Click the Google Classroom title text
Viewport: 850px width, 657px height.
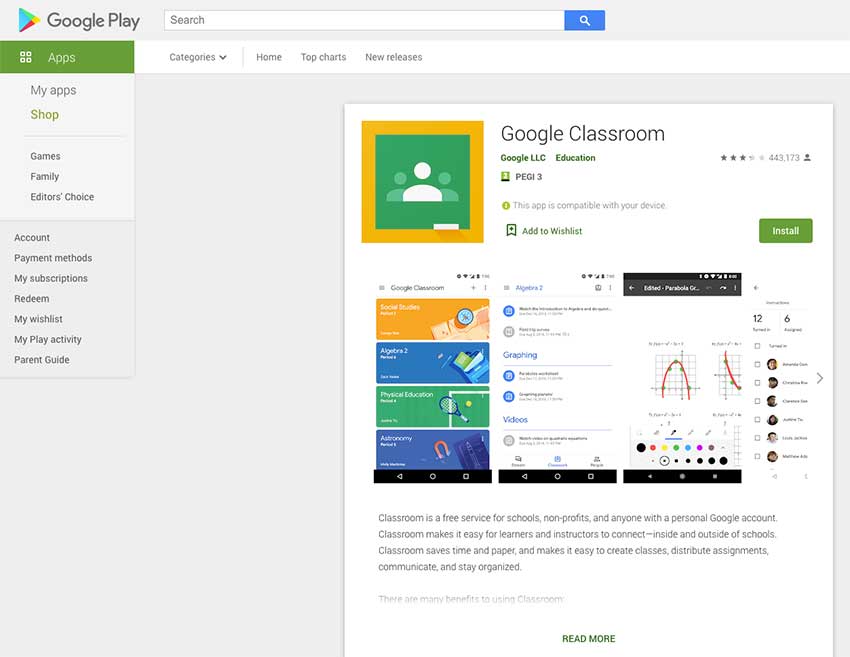click(x=583, y=134)
